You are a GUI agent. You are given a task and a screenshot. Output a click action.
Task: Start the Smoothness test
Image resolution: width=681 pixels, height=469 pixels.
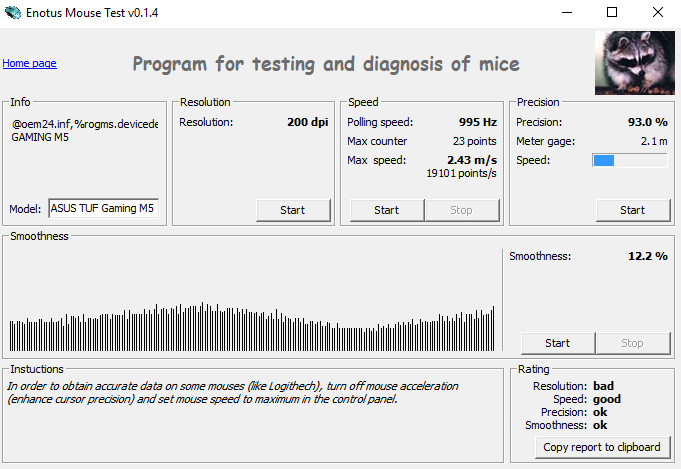click(x=557, y=343)
